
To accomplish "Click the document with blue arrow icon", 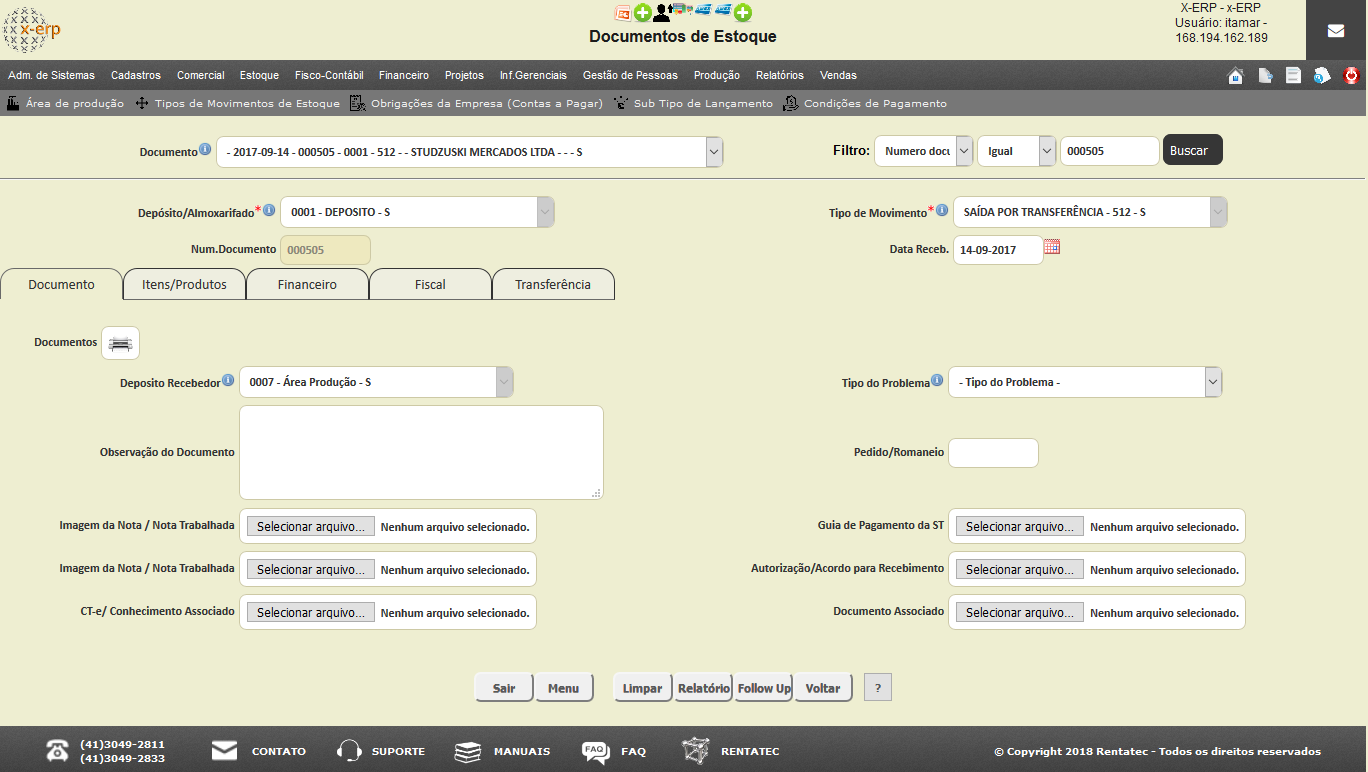I will click(x=1265, y=76).
